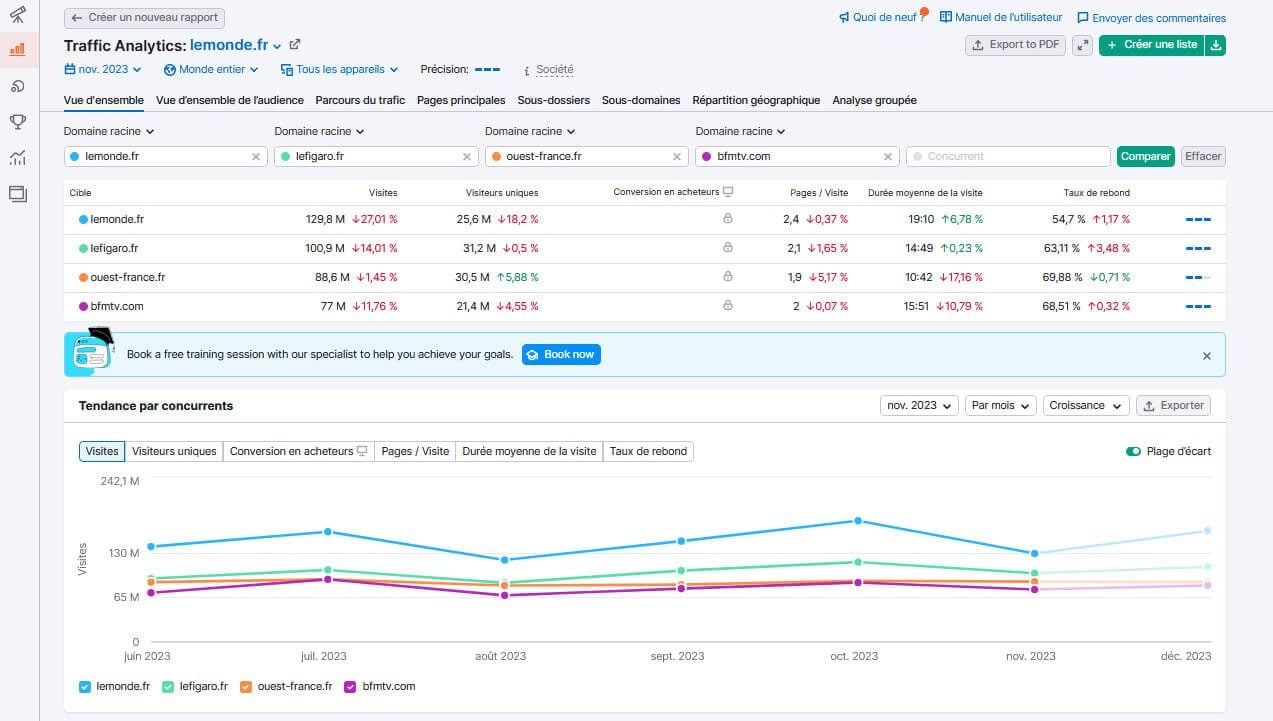The image size is (1273, 721).
Task: Click the desktop icon in Conversion en acheteurs header
Action: (728, 192)
